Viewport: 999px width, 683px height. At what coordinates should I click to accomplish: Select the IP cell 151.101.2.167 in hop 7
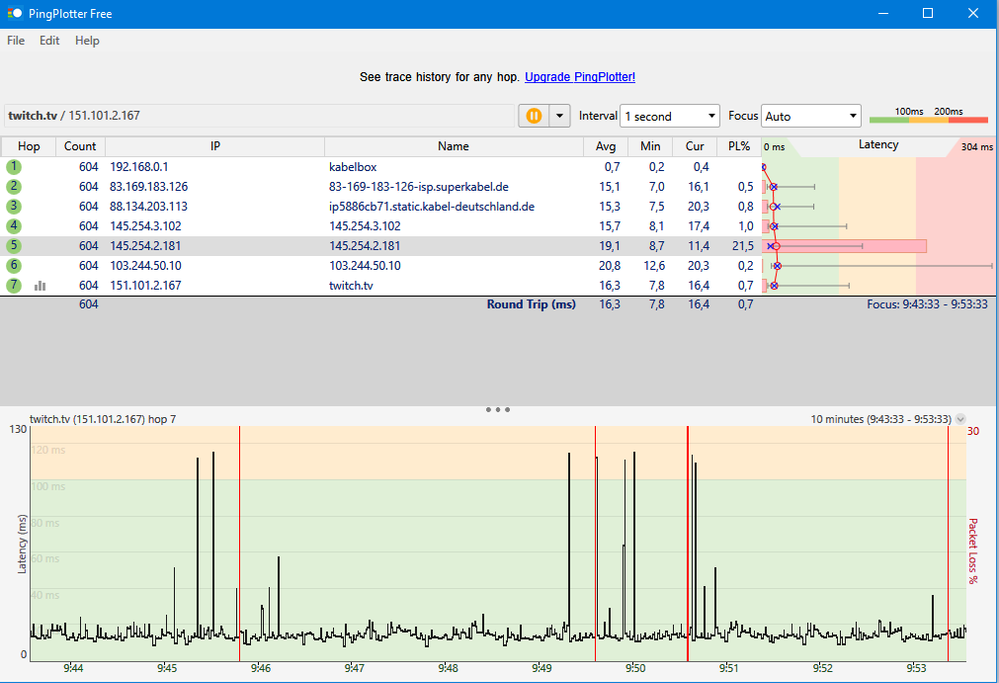pyautogui.click(x=145, y=285)
